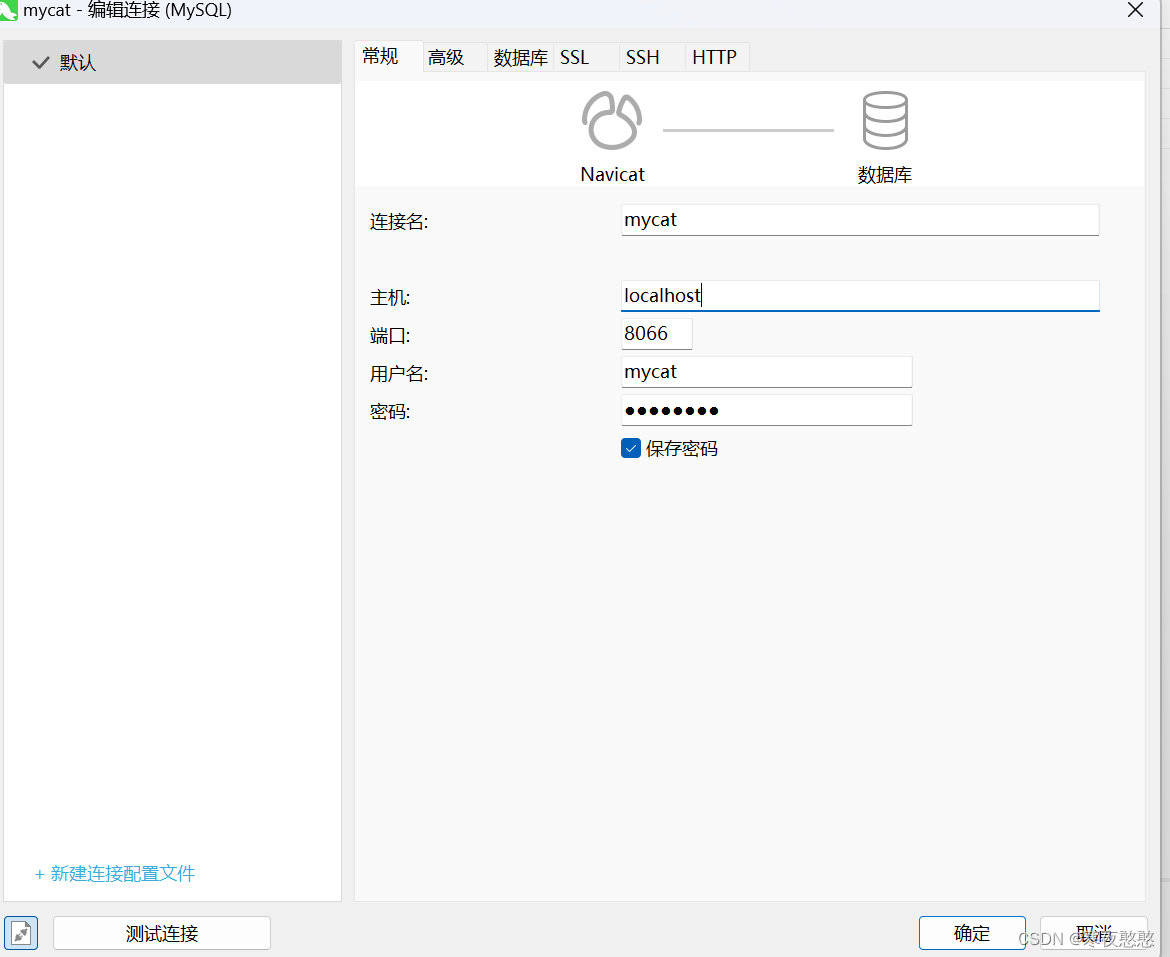The height and width of the screenshot is (957, 1170).
Task: Click the Navicat logo icon
Action: (612, 121)
